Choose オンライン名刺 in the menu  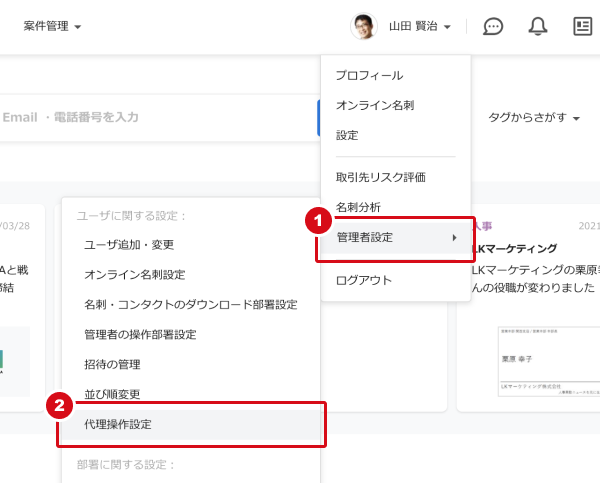[x=375, y=105]
